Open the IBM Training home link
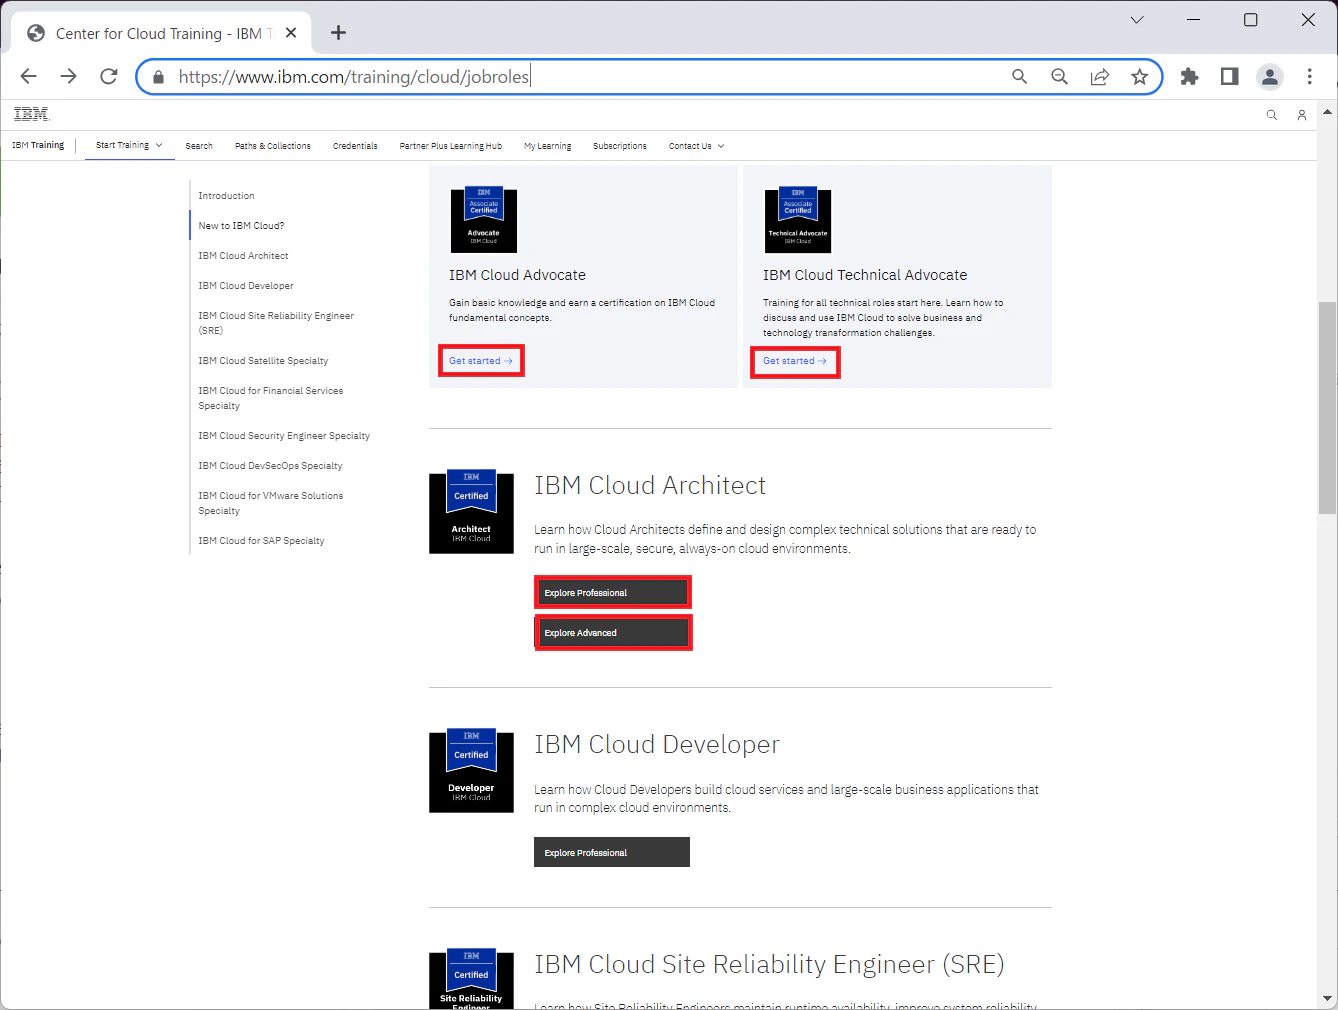Image resolution: width=1338 pixels, height=1010 pixels. 38,145
